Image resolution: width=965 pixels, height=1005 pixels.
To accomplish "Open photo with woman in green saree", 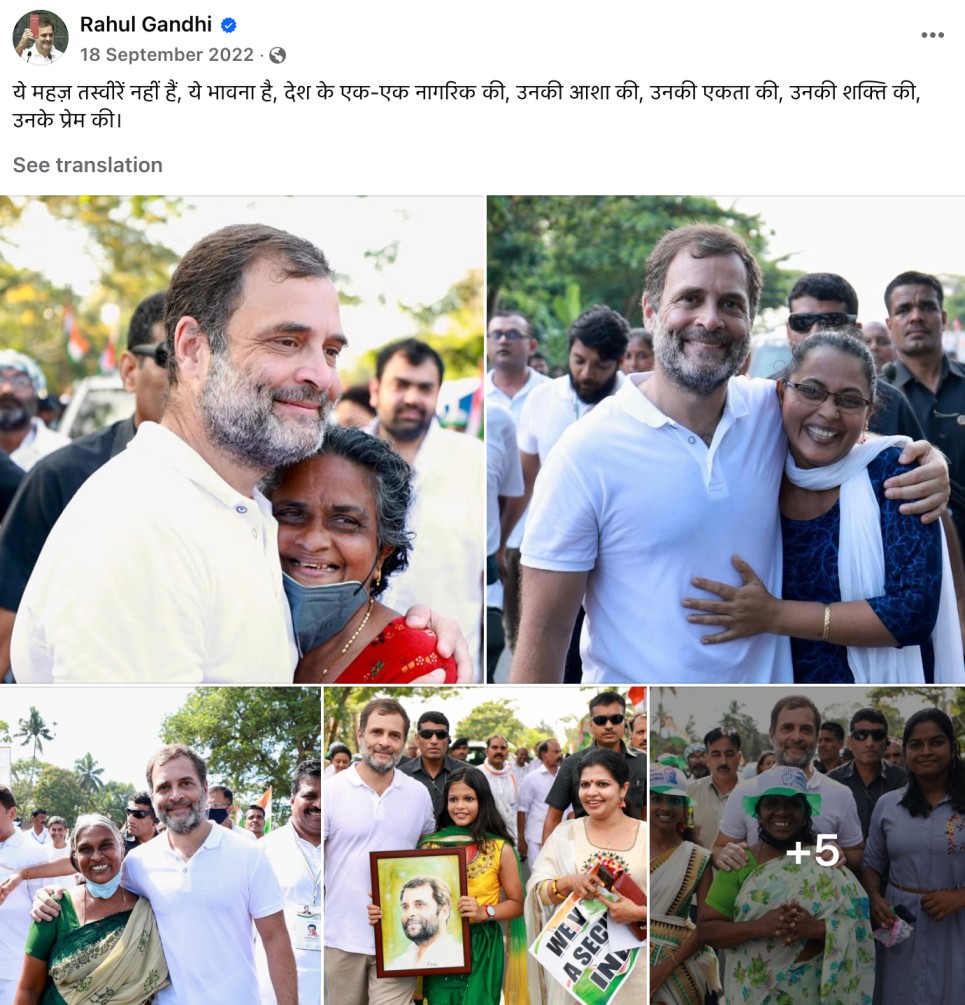I will 160,846.
